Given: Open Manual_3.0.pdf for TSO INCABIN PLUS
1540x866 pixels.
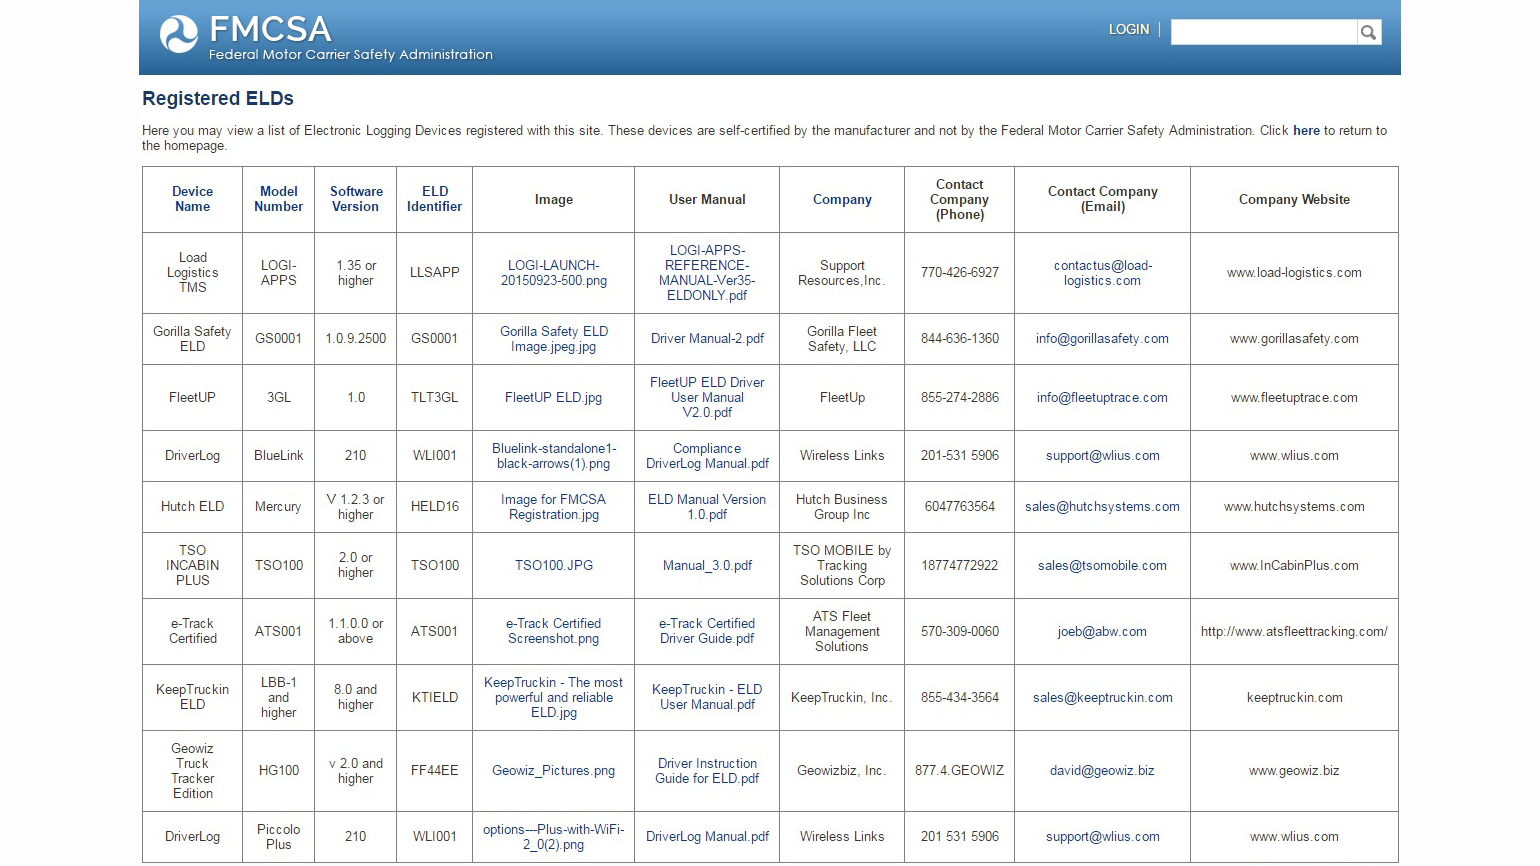Looking at the screenshot, I should point(707,565).
